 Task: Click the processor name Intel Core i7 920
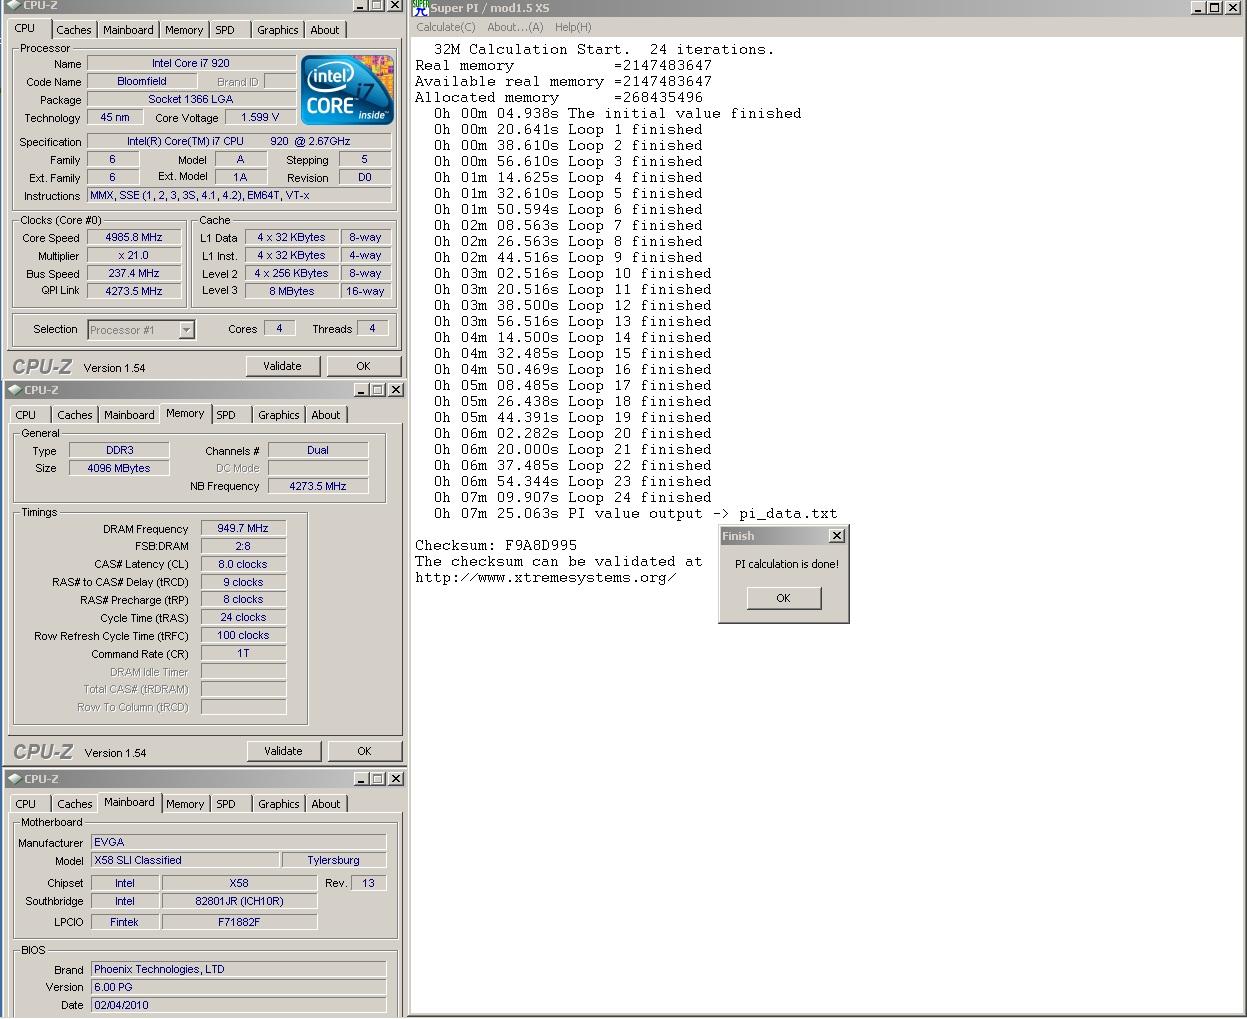point(191,63)
